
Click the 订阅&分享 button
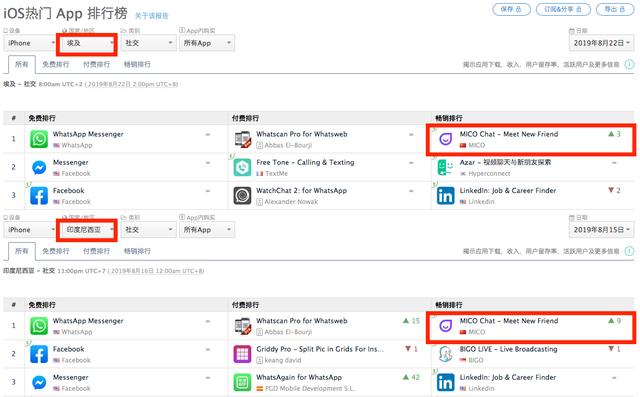pos(563,9)
